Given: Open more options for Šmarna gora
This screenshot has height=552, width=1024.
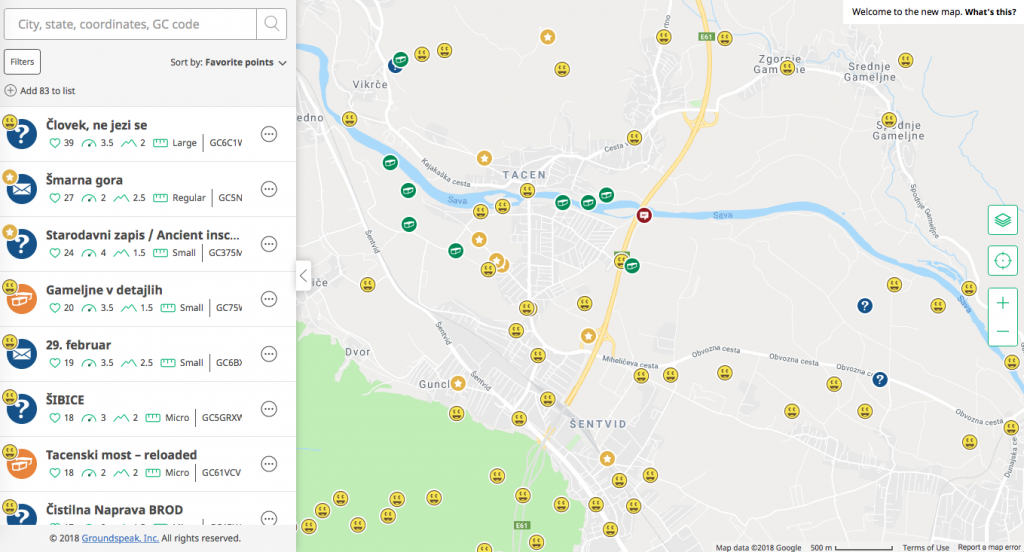Looking at the screenshot, I should 268,189.
